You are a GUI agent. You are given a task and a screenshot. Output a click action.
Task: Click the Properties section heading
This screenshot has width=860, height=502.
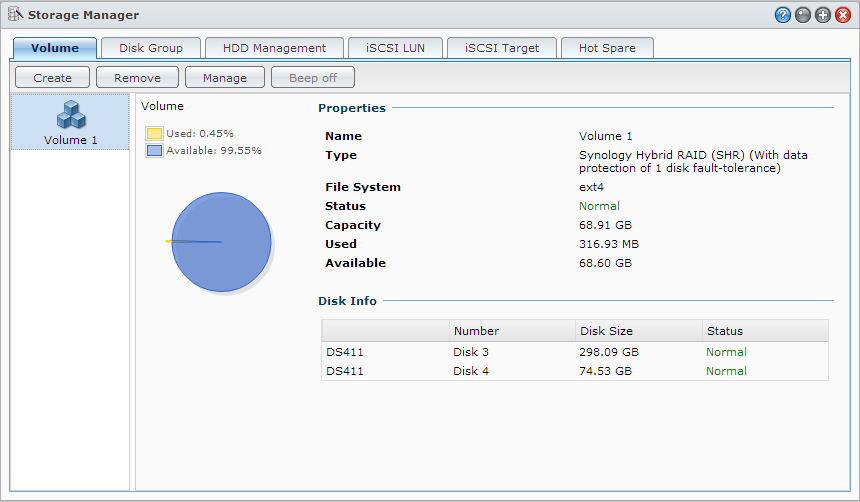tap(352, 108)
